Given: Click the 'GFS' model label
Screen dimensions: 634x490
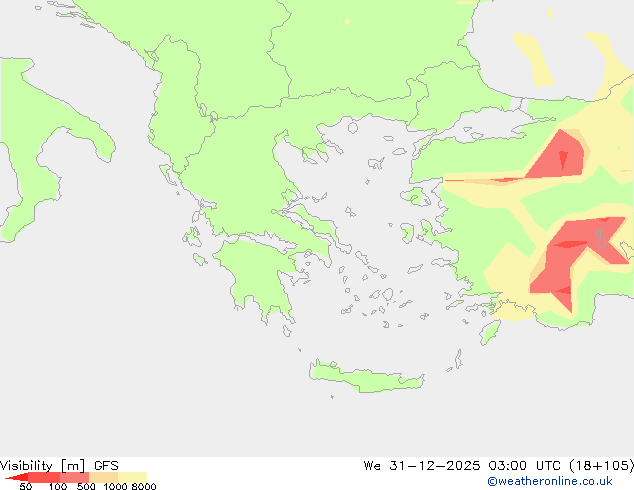Looking at the screenshot, I should point(106,466).
